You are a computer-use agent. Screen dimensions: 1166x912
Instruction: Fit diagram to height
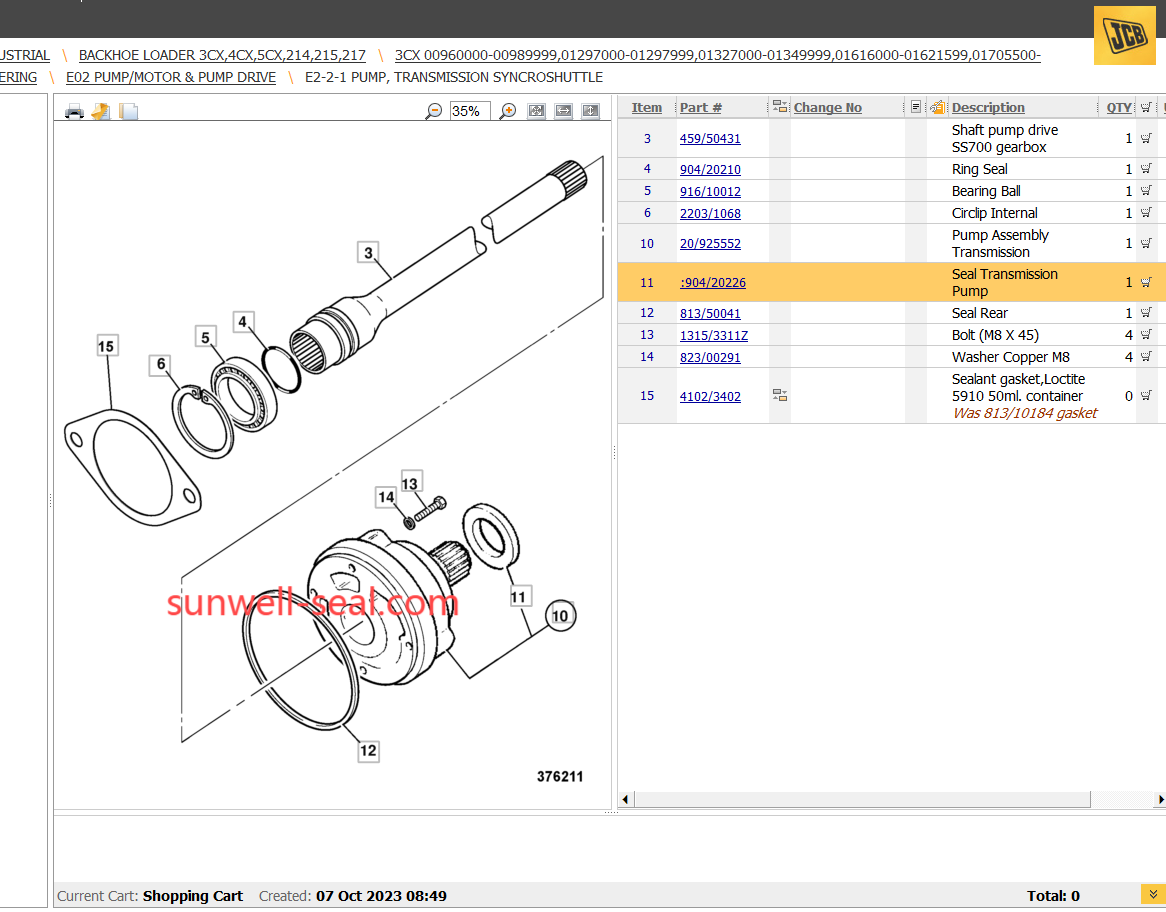[x=591, y=111]
